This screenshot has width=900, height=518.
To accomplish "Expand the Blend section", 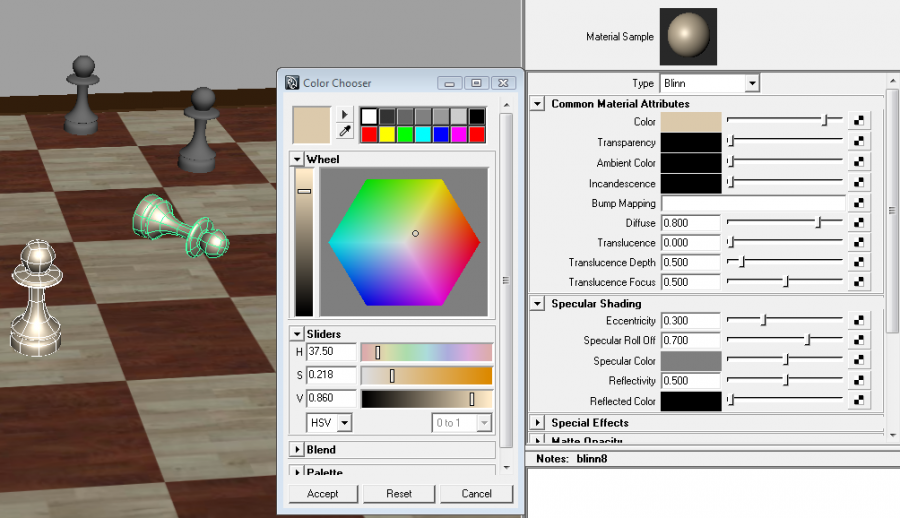I will point(297,450).
